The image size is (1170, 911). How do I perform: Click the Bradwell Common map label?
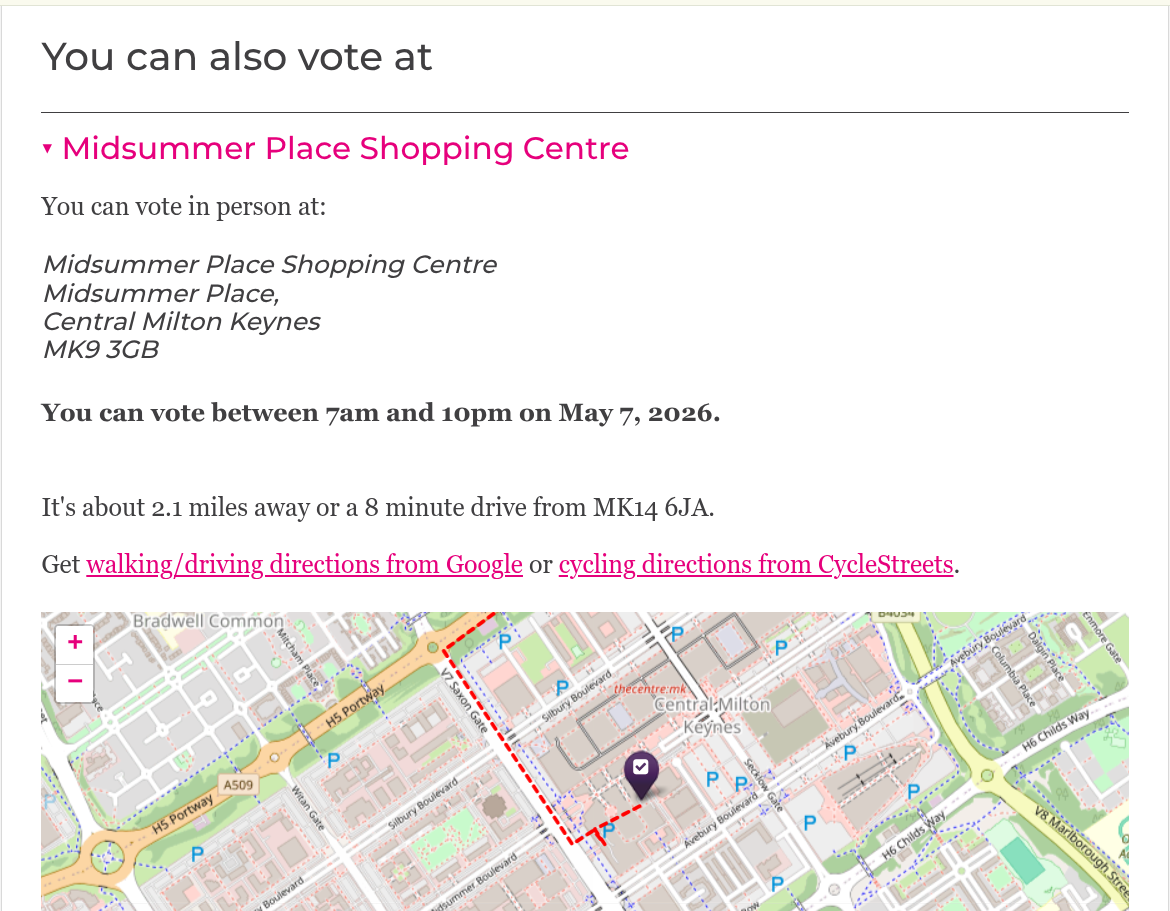208,621
